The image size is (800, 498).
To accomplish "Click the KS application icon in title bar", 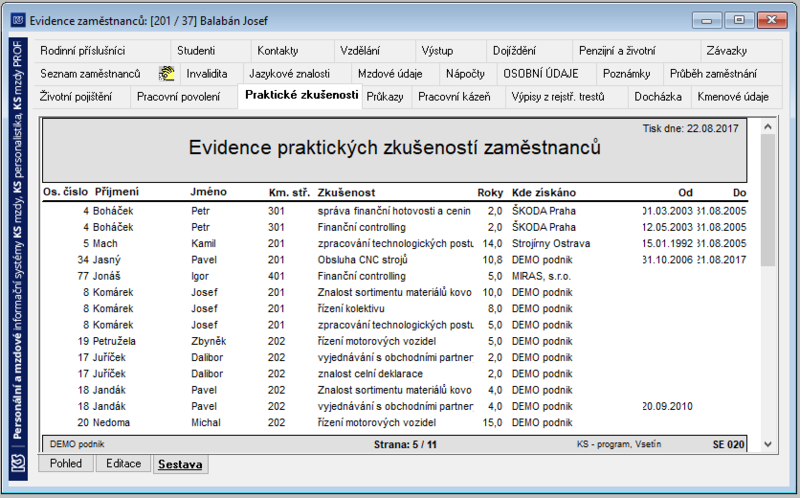I will [x=18, y=20].
